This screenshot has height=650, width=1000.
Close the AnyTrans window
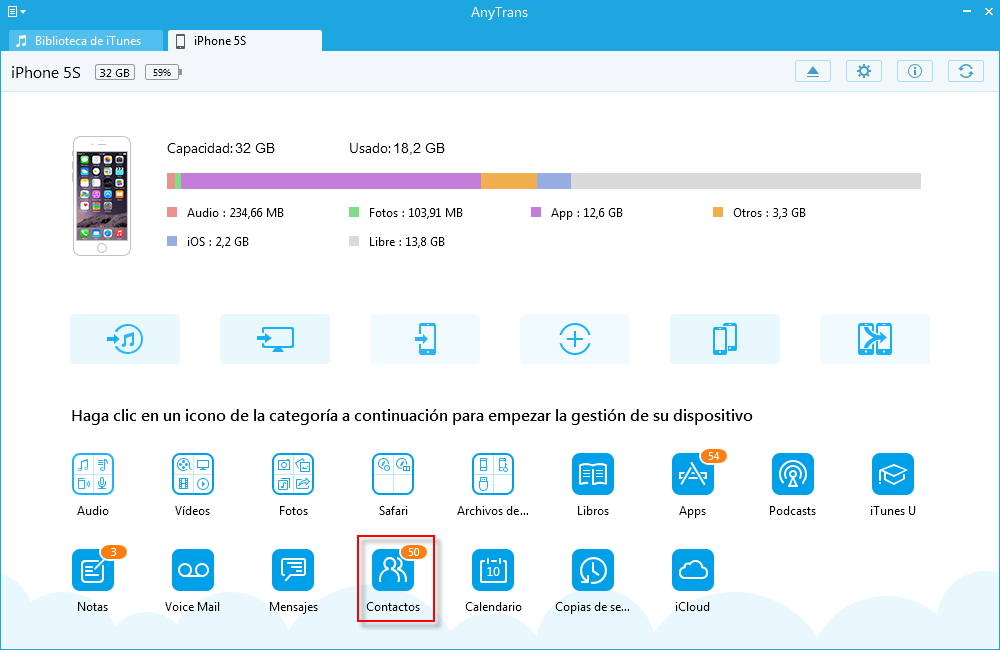pos(988,11)
